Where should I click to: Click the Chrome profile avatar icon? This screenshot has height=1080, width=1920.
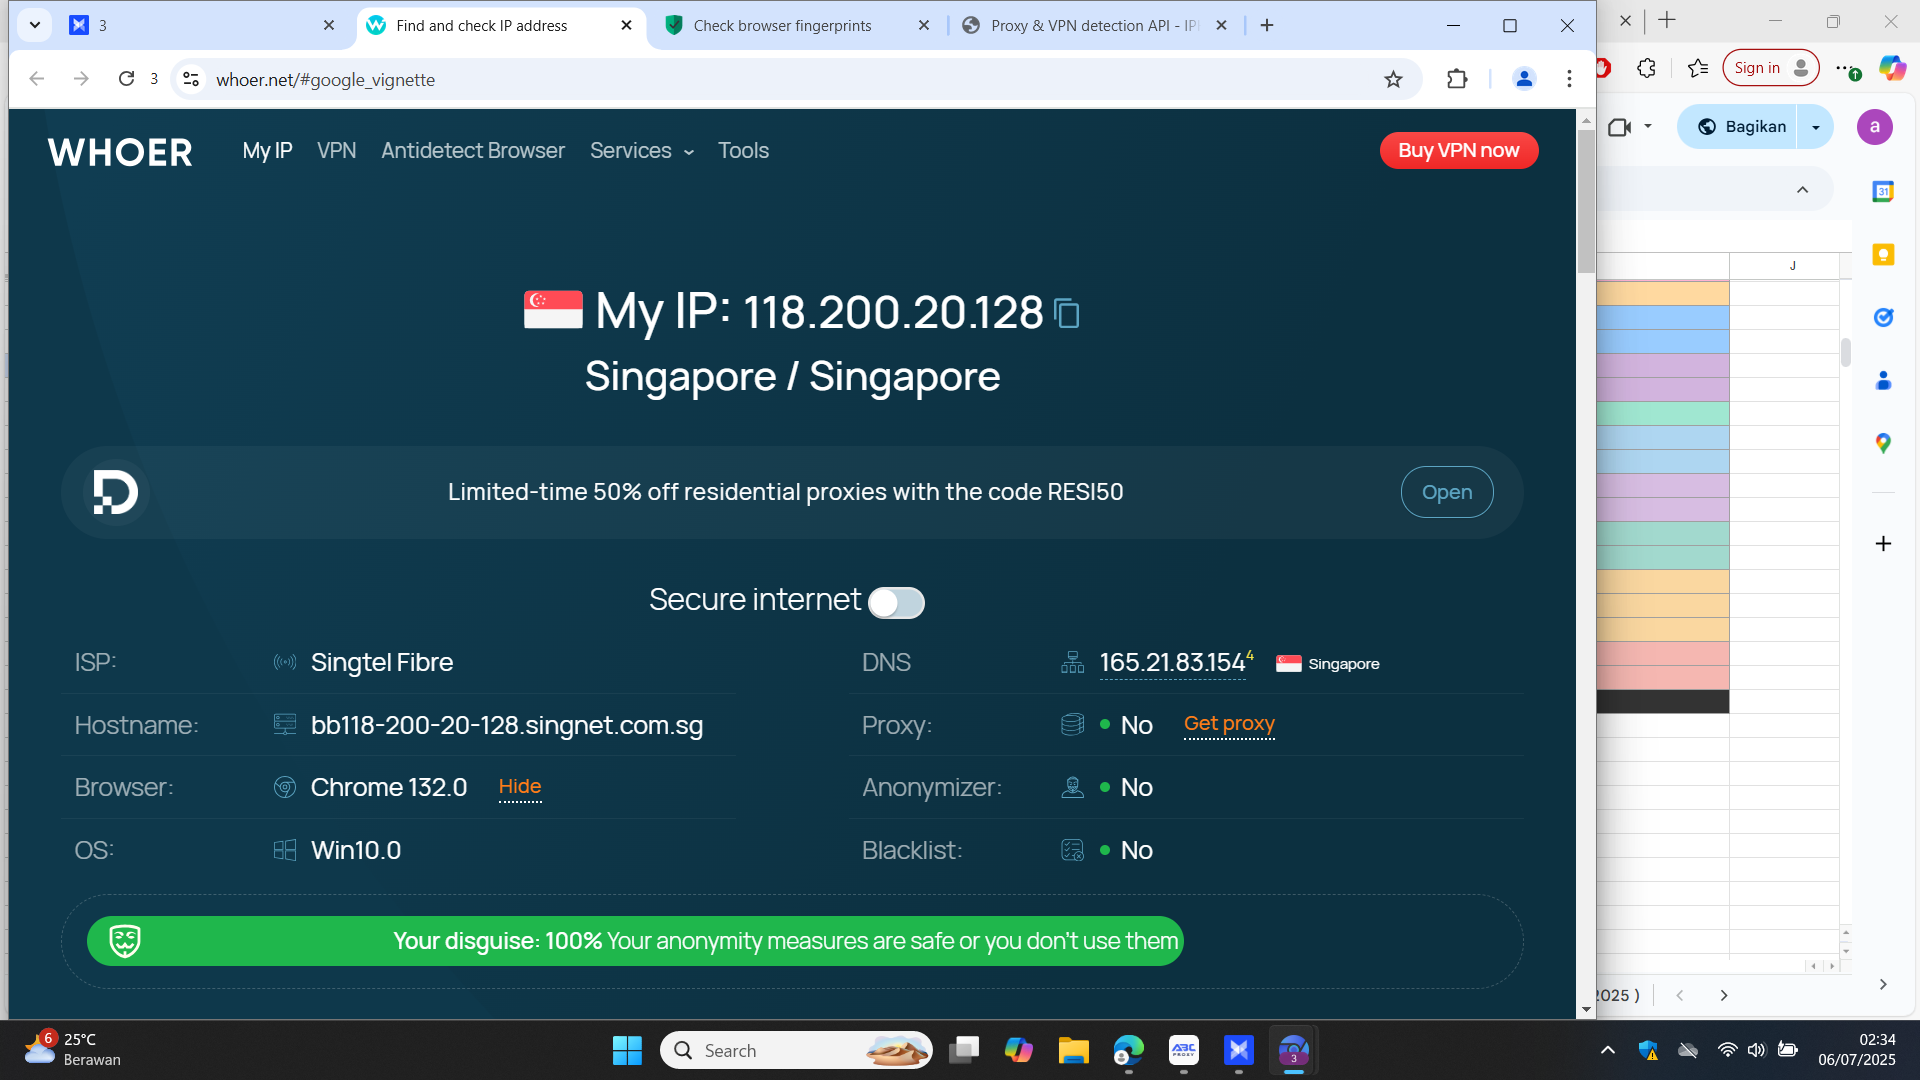click(x=1523, y=79)
